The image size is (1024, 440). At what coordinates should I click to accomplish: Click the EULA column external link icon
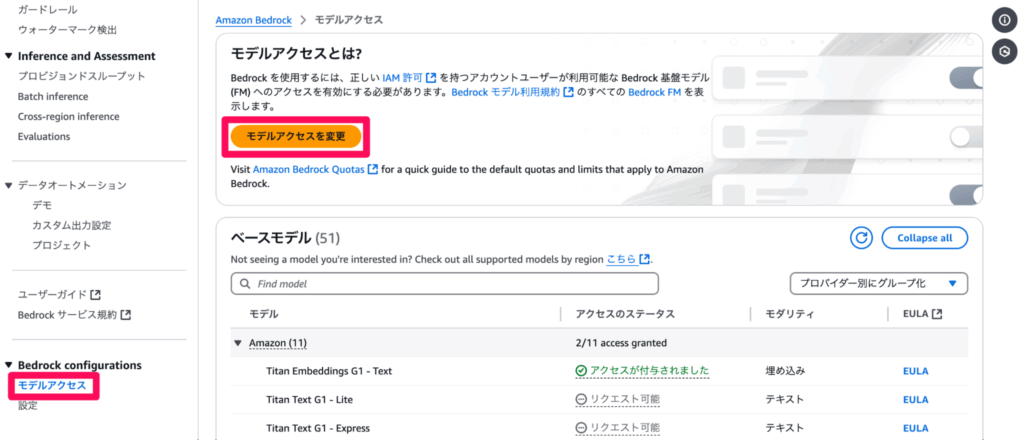(x=937, y=314)
